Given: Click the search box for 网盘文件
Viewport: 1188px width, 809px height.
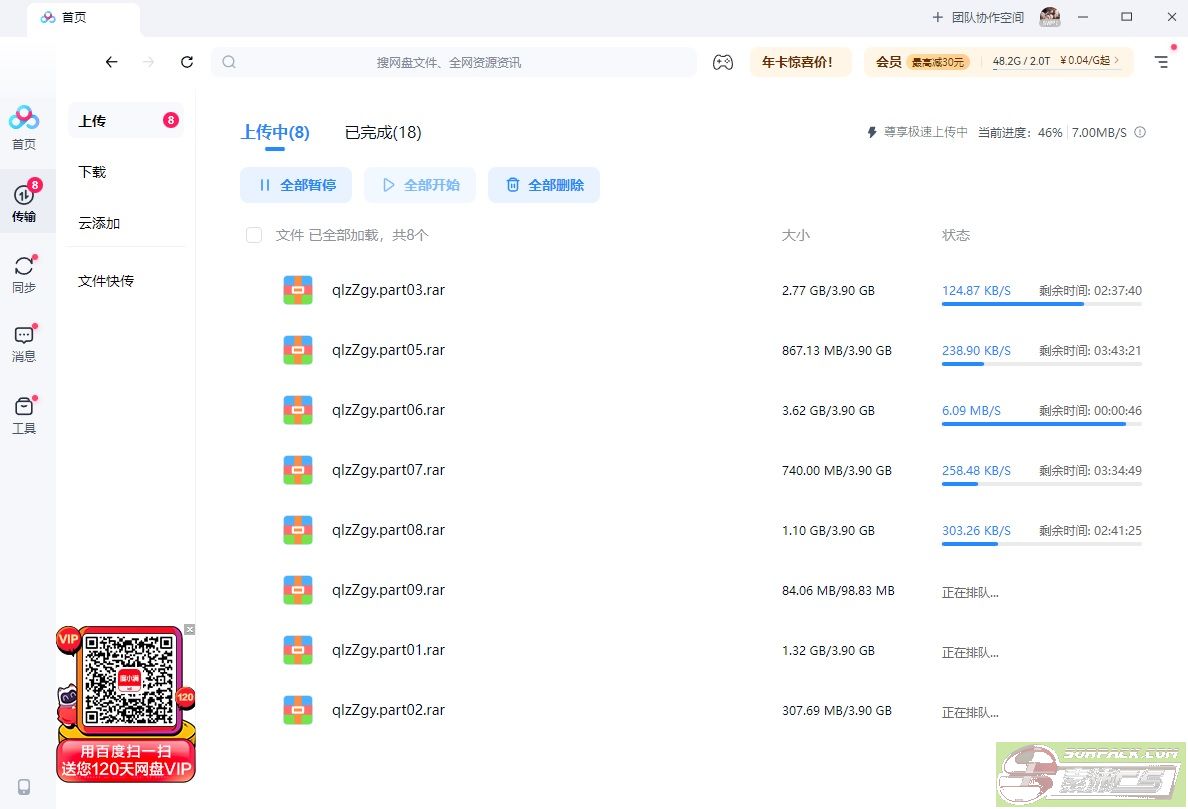Looking at the screenshot, I should (x=453, y=62).
